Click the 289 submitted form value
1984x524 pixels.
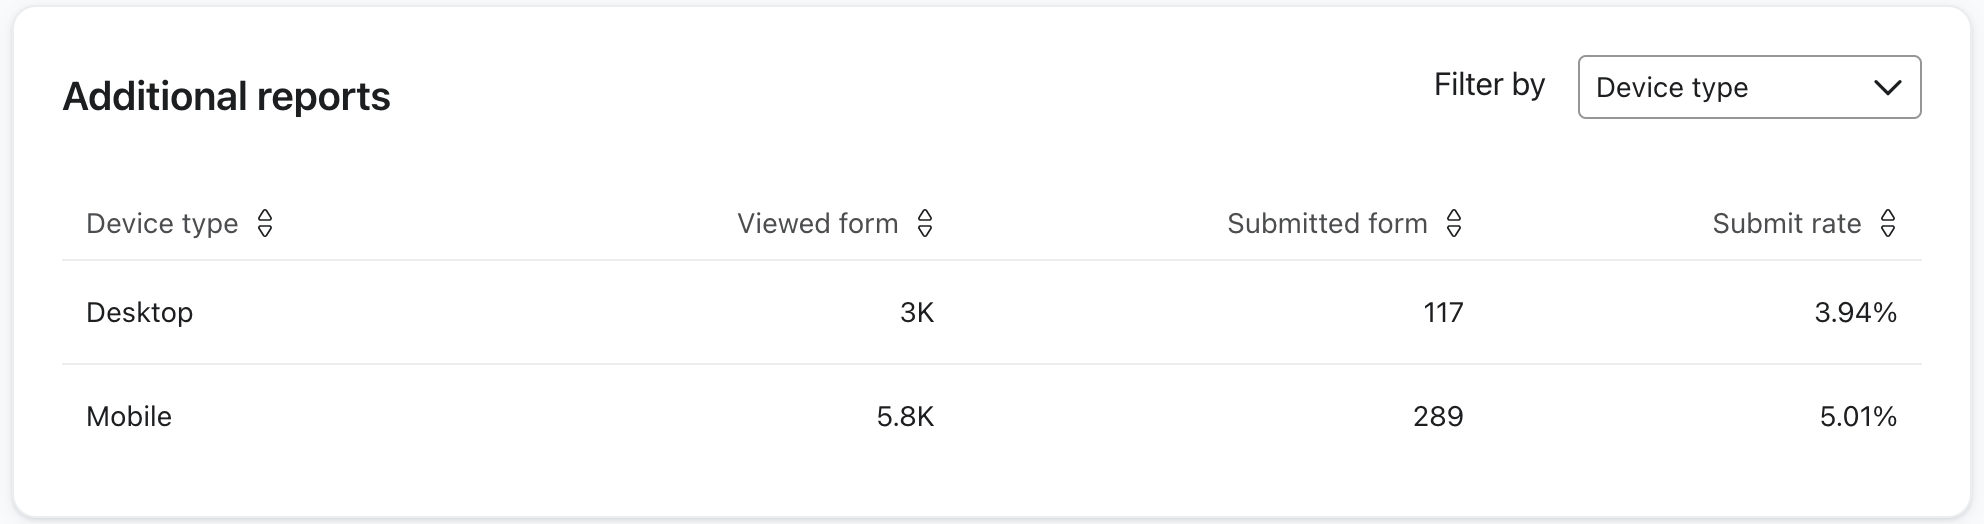click(x=1438, y=416)
